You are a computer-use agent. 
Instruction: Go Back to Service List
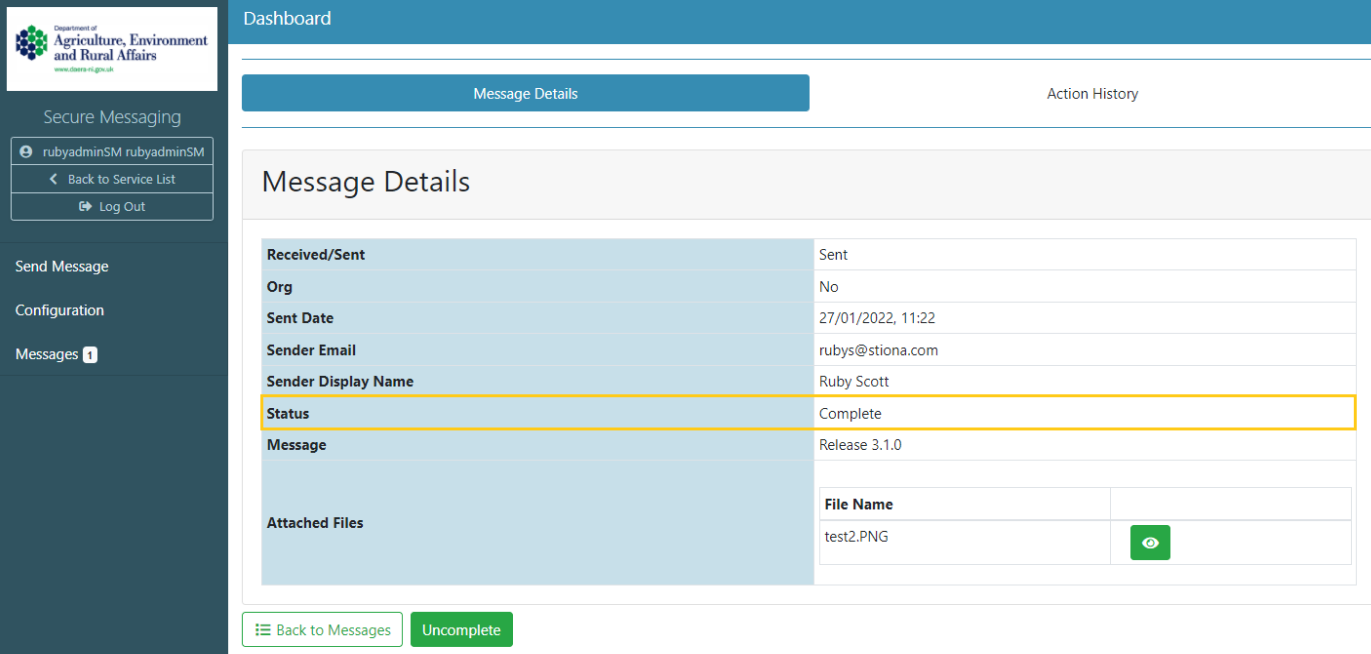(112, 179)
